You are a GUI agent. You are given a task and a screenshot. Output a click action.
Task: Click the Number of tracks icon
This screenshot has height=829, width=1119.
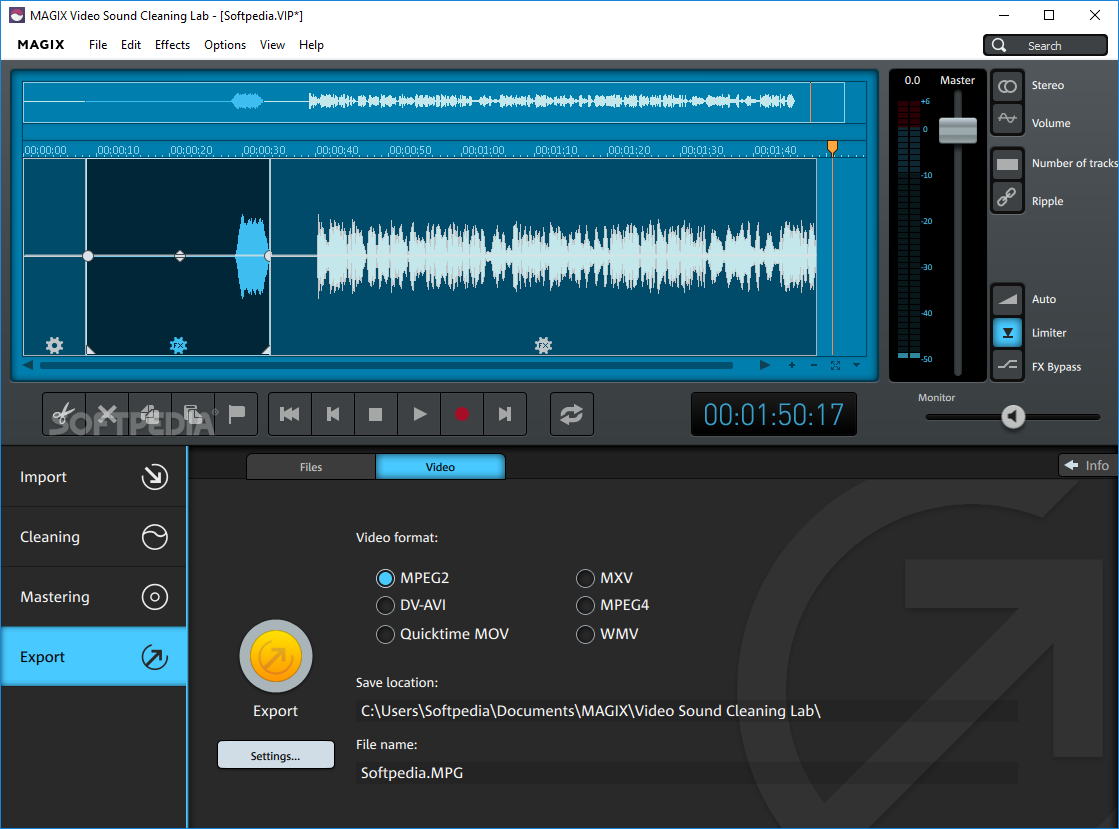pos(1007,165)
